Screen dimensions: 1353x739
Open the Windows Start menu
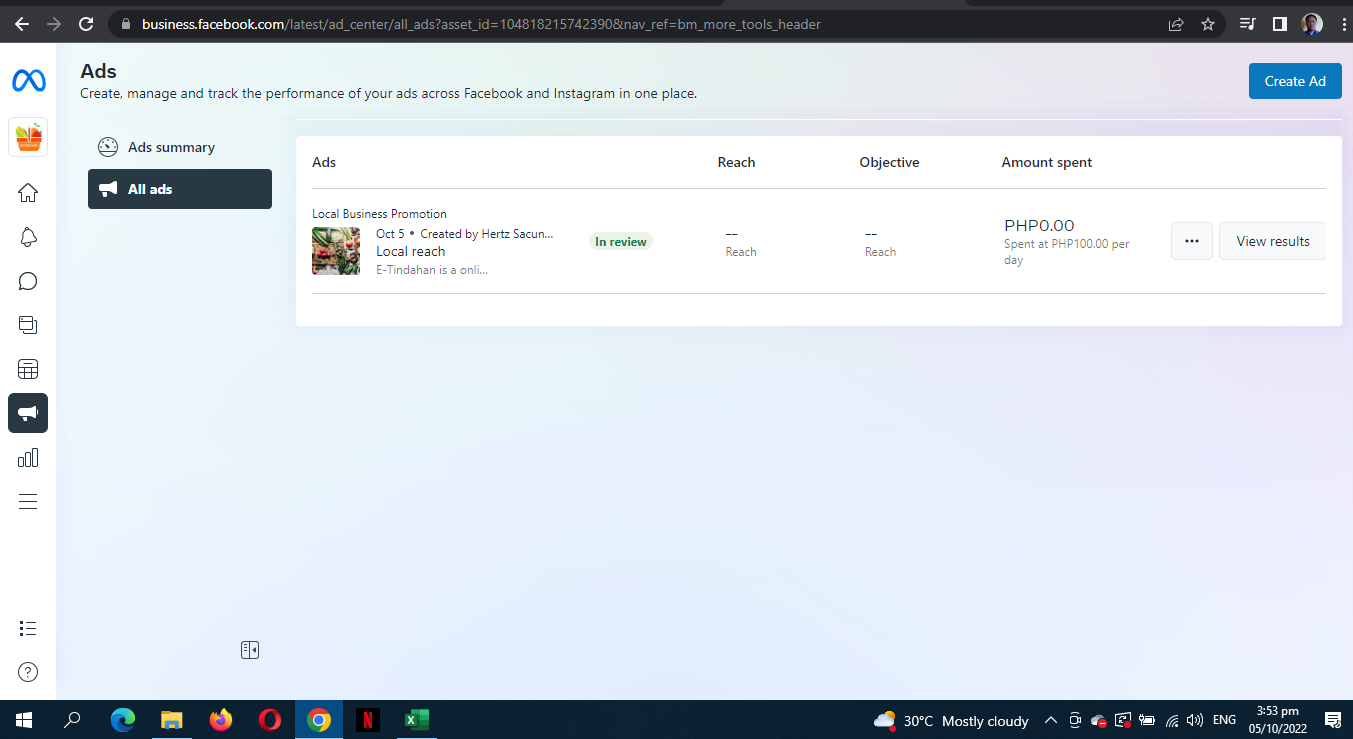click(x=24, y=719)
